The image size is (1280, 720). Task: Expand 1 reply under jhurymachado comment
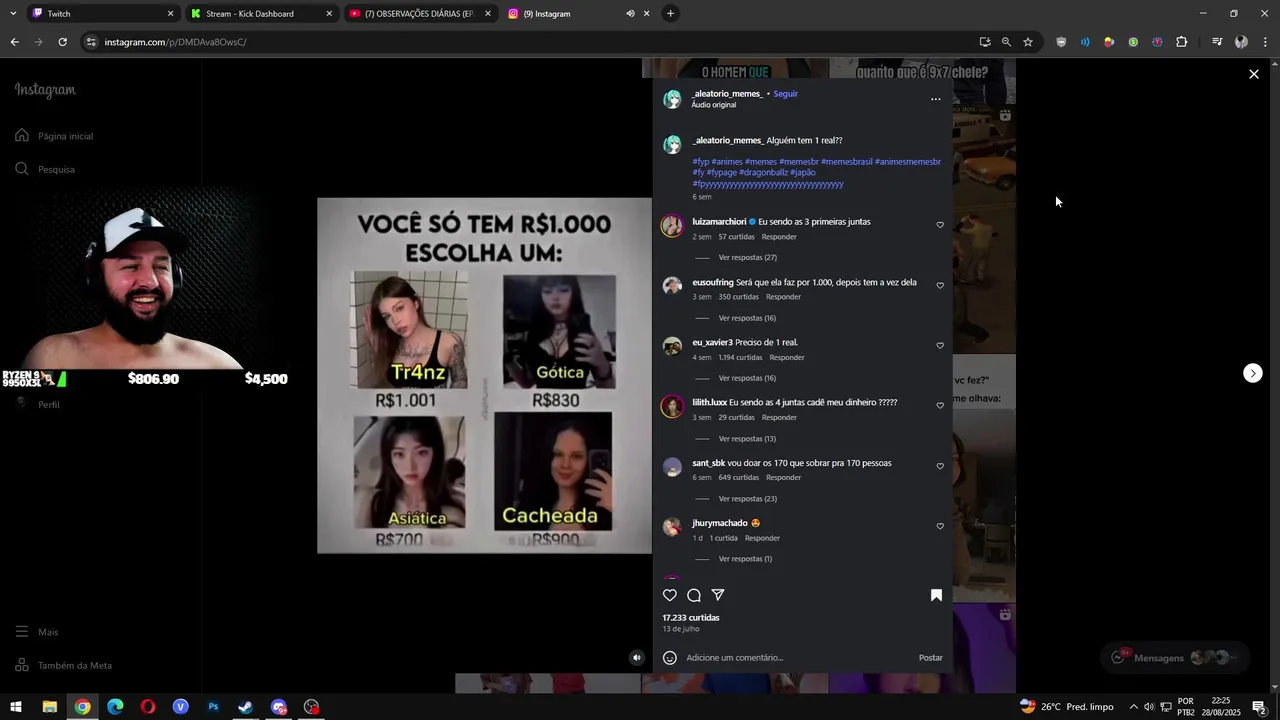pos(745,559)
